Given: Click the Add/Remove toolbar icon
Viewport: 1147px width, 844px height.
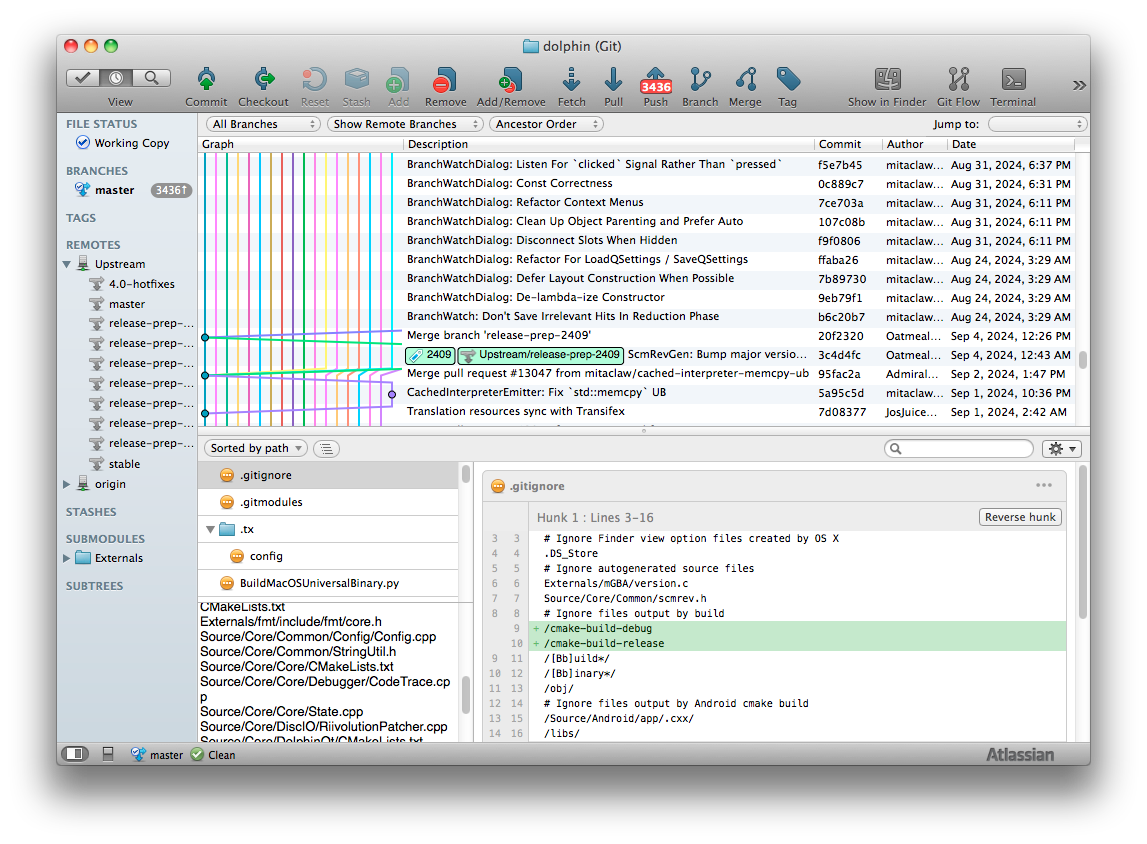Looking at the screenshot, I should click(x=511, y=80).
